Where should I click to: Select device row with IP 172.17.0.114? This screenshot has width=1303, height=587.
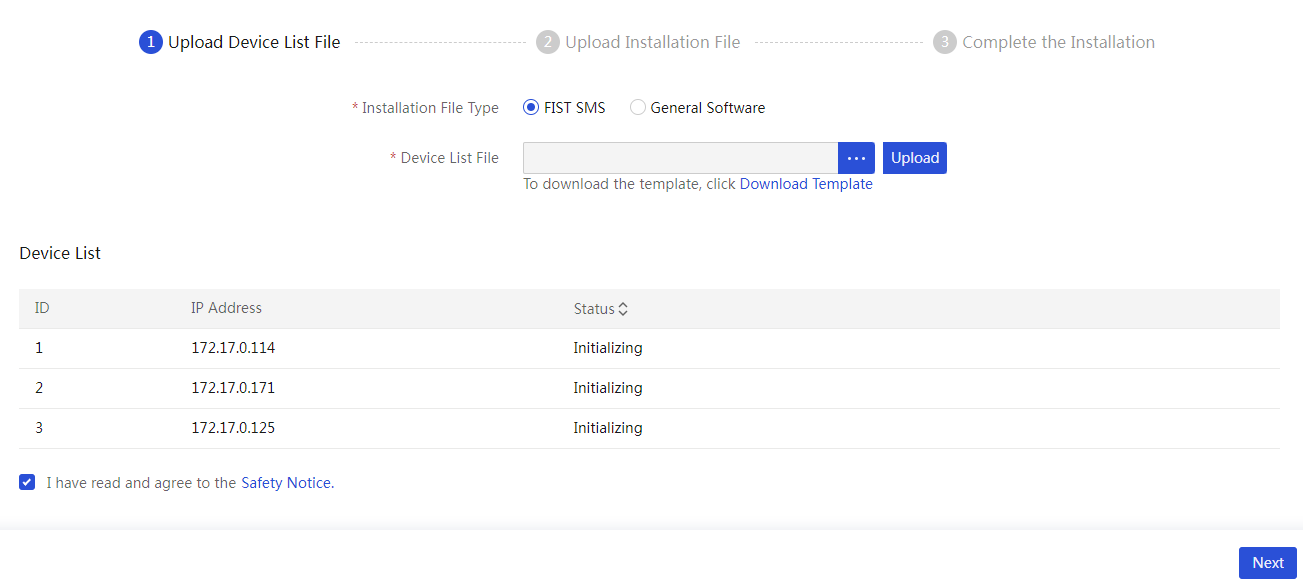point(649,348)
